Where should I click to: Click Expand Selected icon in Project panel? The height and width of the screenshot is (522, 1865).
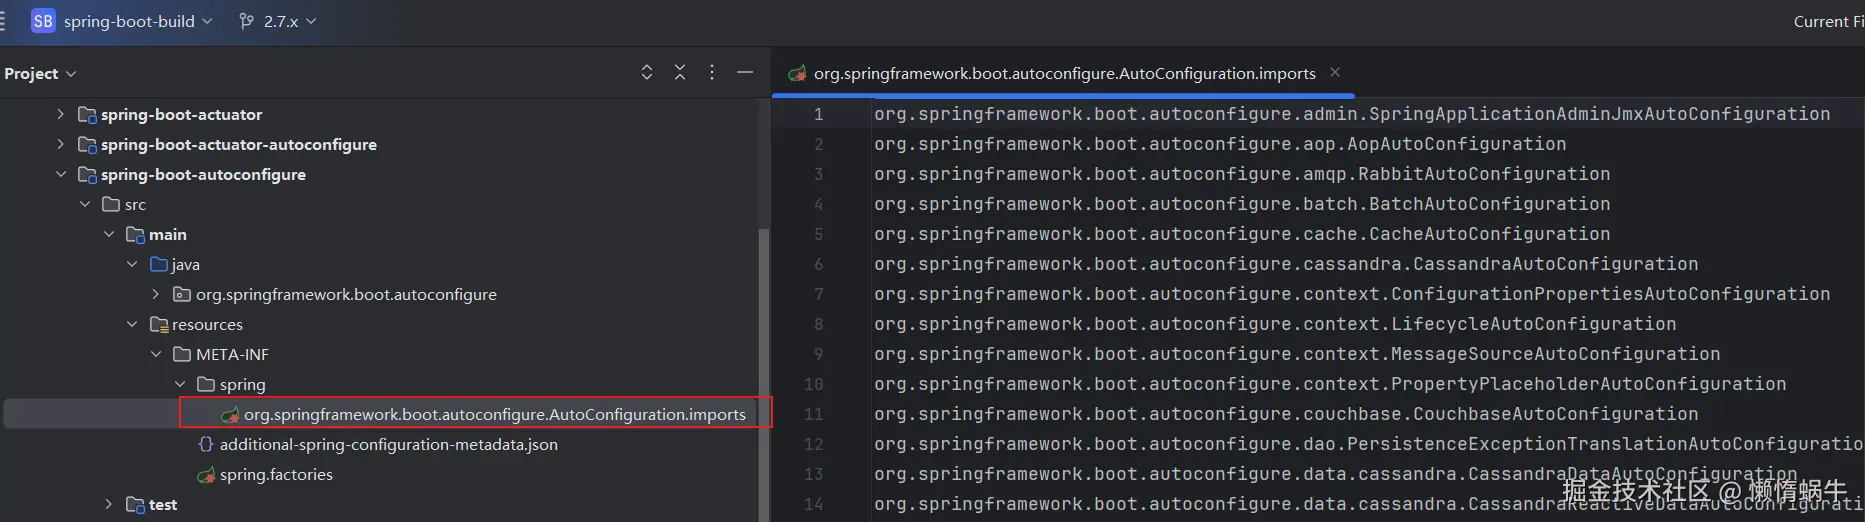647,72
